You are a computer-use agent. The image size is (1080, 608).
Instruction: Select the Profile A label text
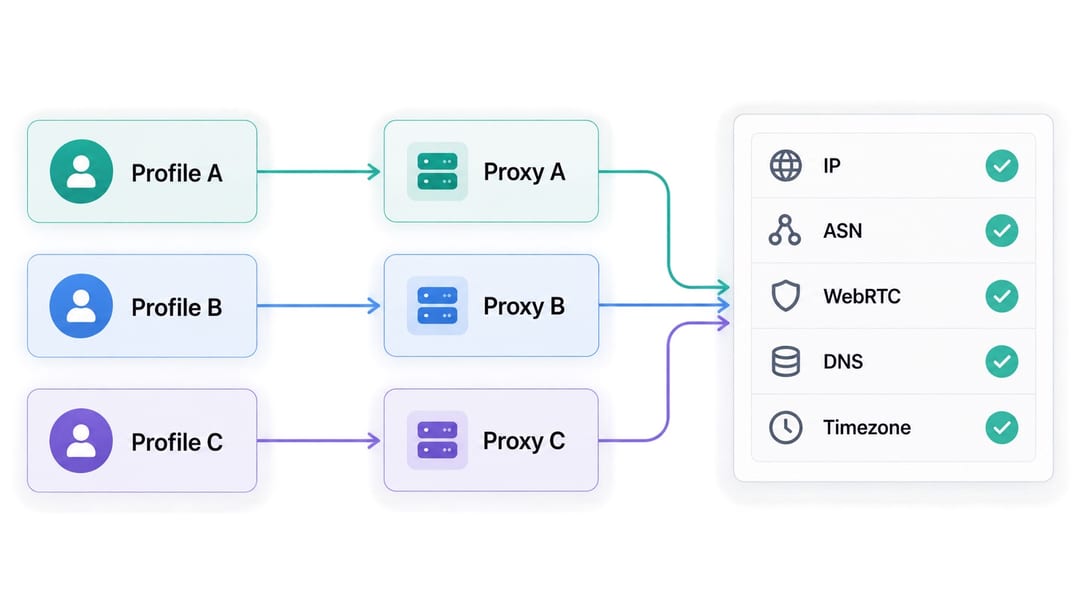coord(177,174)
